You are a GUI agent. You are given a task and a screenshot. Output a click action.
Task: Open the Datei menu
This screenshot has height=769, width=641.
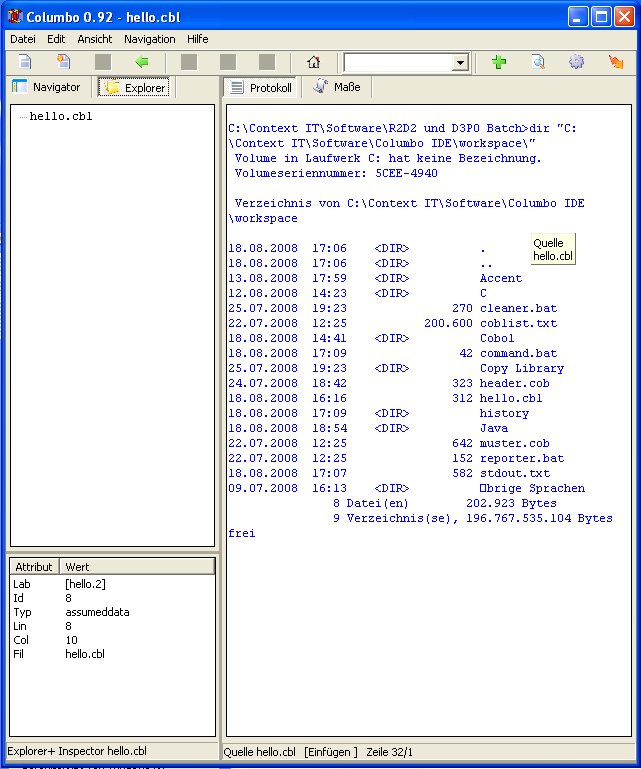(22, 39)
